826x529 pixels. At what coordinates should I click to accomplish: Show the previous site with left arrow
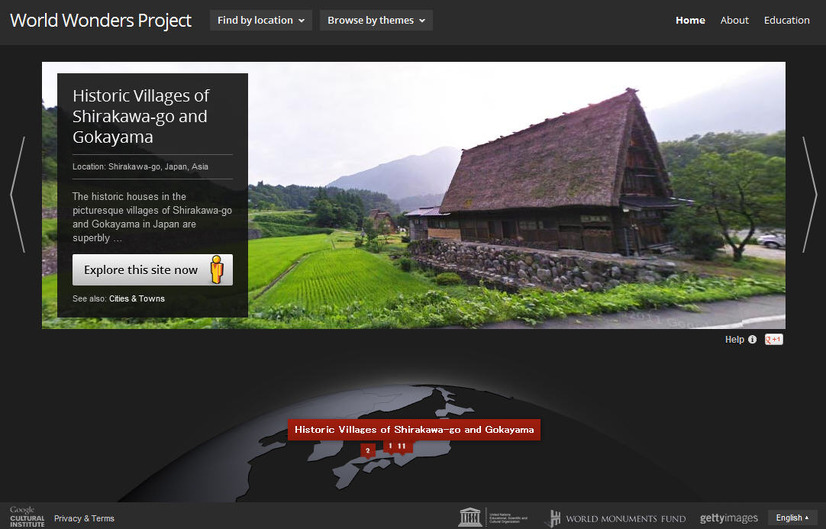[x=18, y=194]
